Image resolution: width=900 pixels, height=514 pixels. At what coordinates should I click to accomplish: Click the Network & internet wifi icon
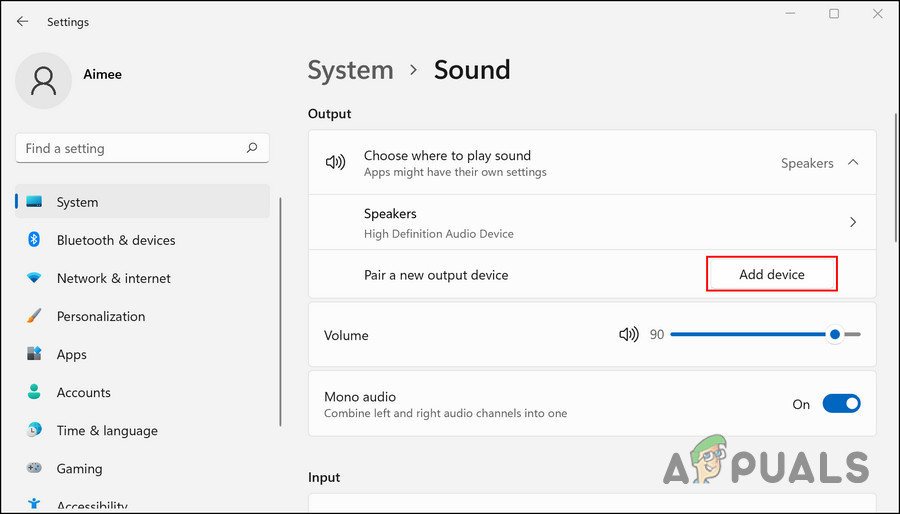tap(34, 278)
